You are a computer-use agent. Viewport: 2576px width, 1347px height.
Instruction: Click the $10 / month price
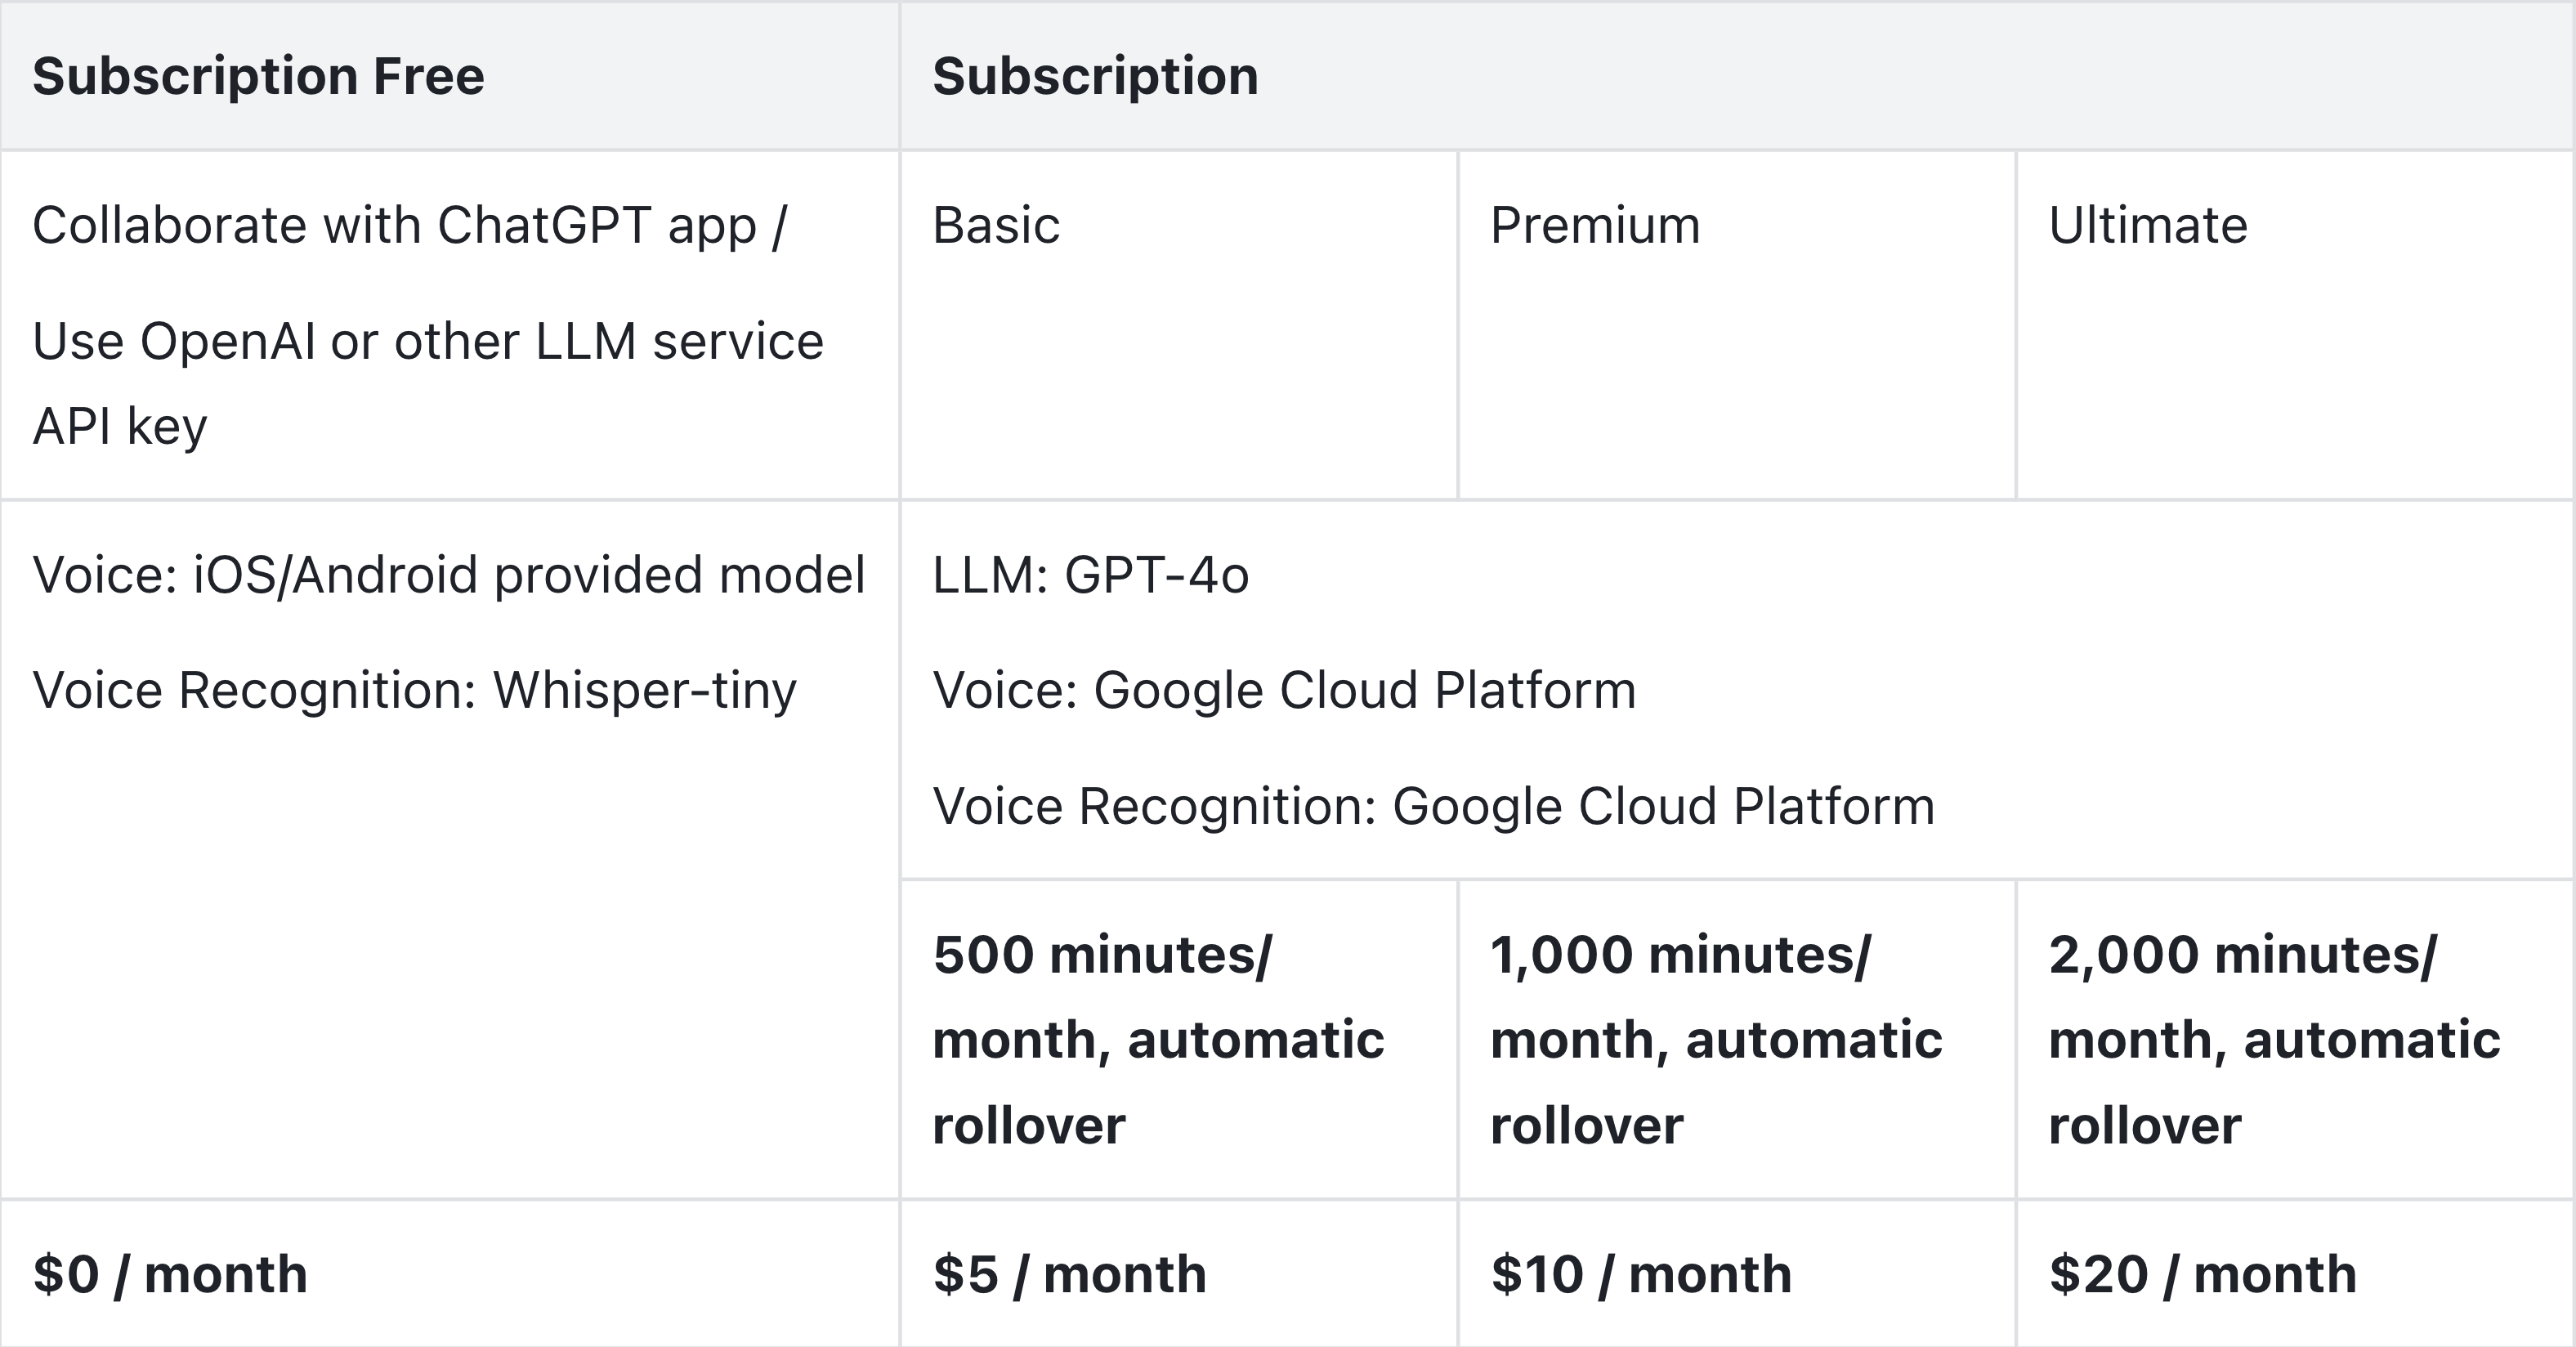(x=1641, y=1274)
